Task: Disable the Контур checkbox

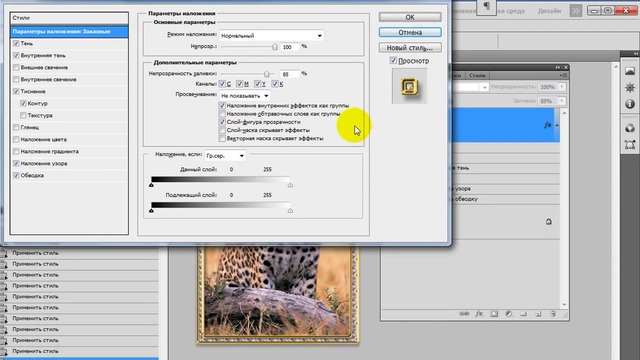Action: [23, 103]
